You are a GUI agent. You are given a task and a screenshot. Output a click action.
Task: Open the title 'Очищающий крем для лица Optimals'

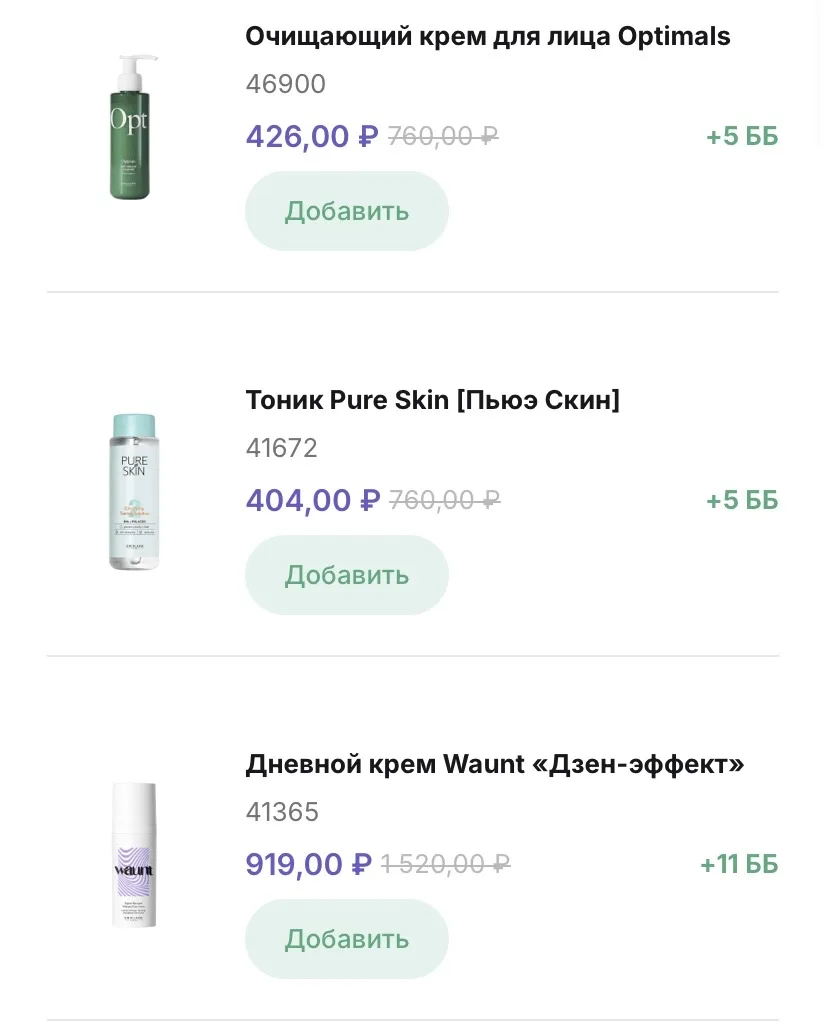(x=488, y=37)
